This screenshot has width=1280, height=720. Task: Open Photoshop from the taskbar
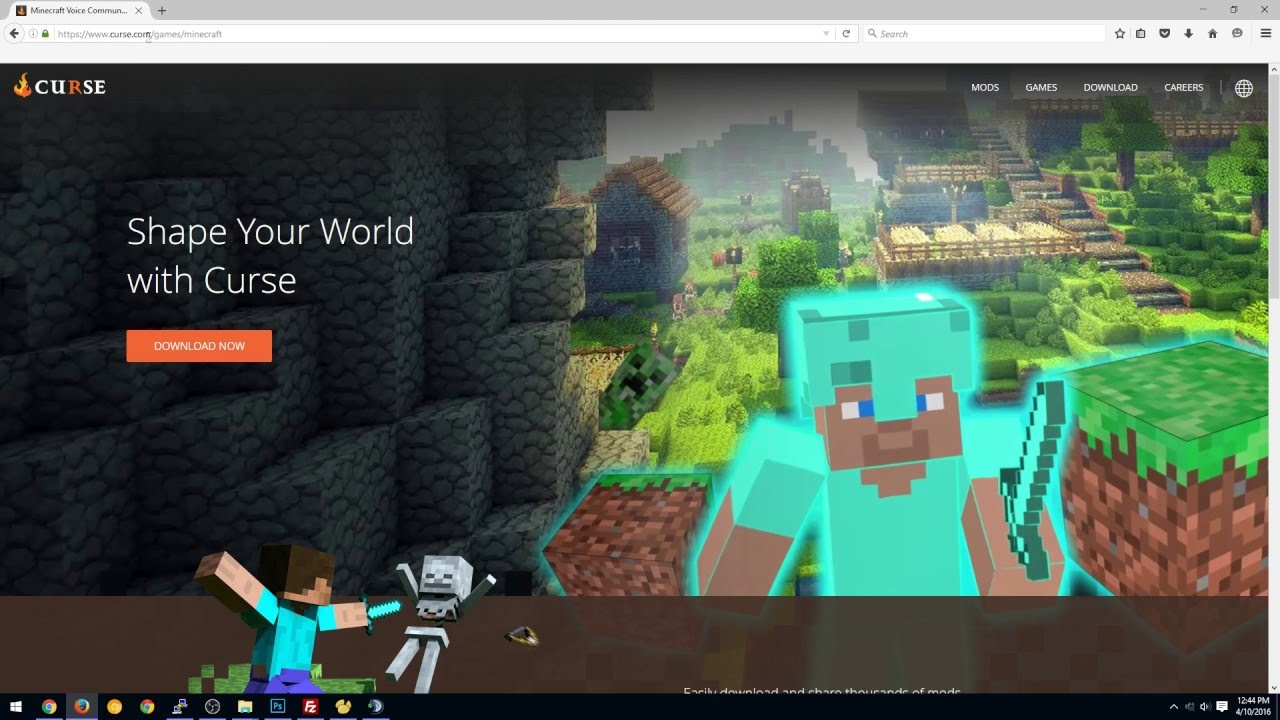pyautogui.click(x=278, y=706)
